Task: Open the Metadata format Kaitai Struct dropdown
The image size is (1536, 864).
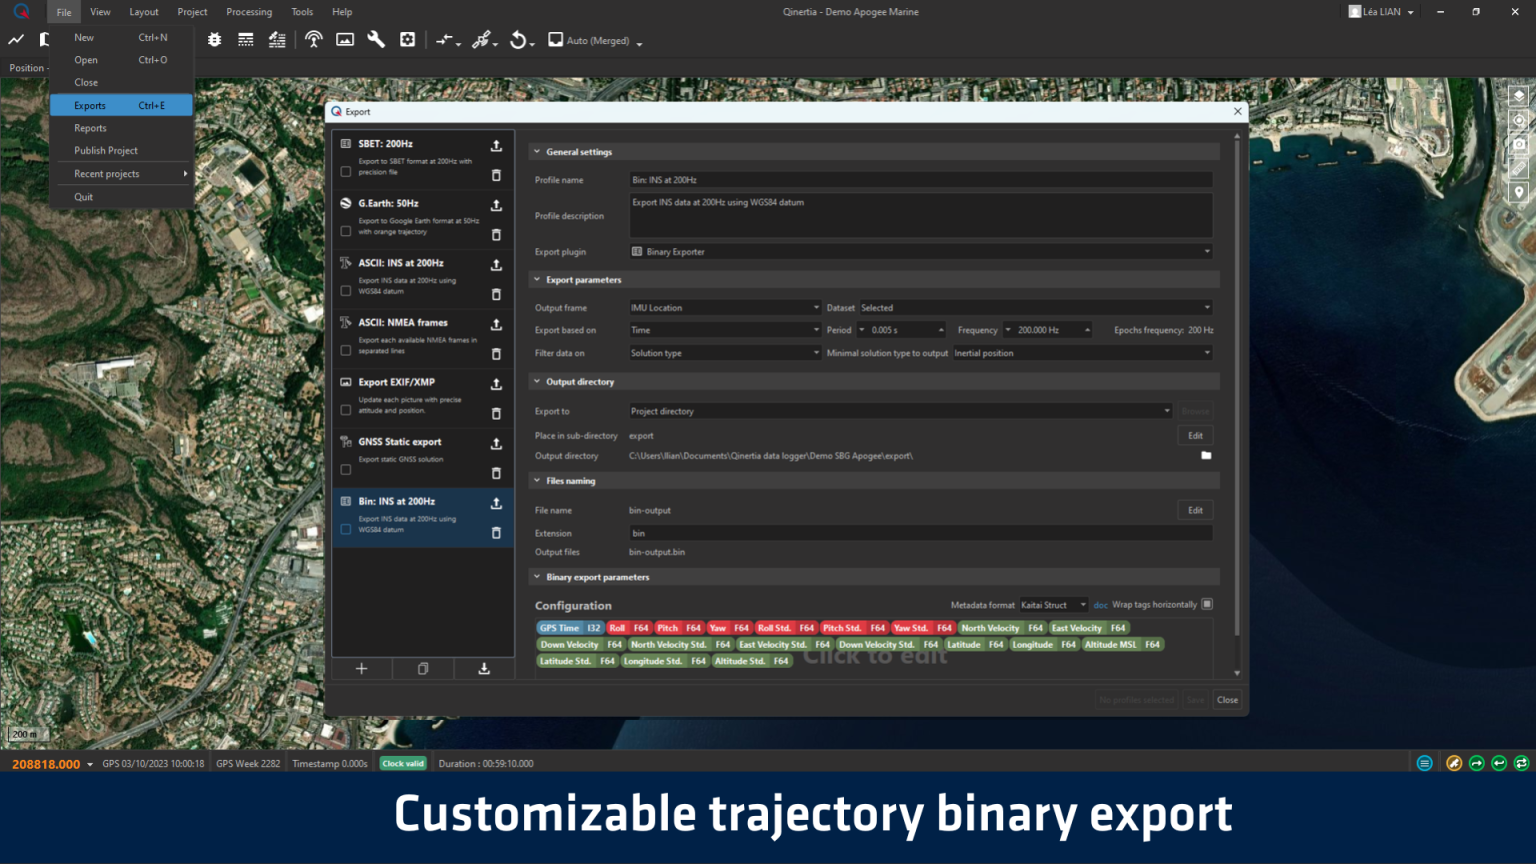Action: pos(1054,605)
